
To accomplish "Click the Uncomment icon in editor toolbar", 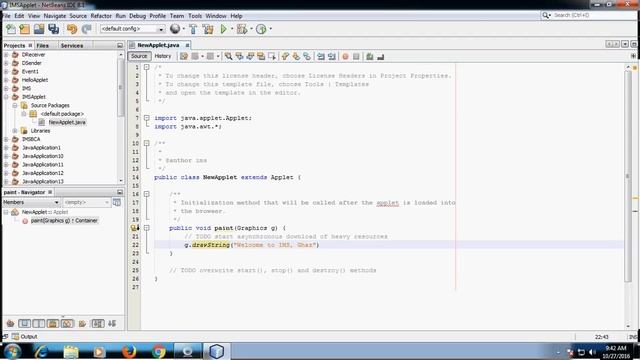I will click(380, 56).
